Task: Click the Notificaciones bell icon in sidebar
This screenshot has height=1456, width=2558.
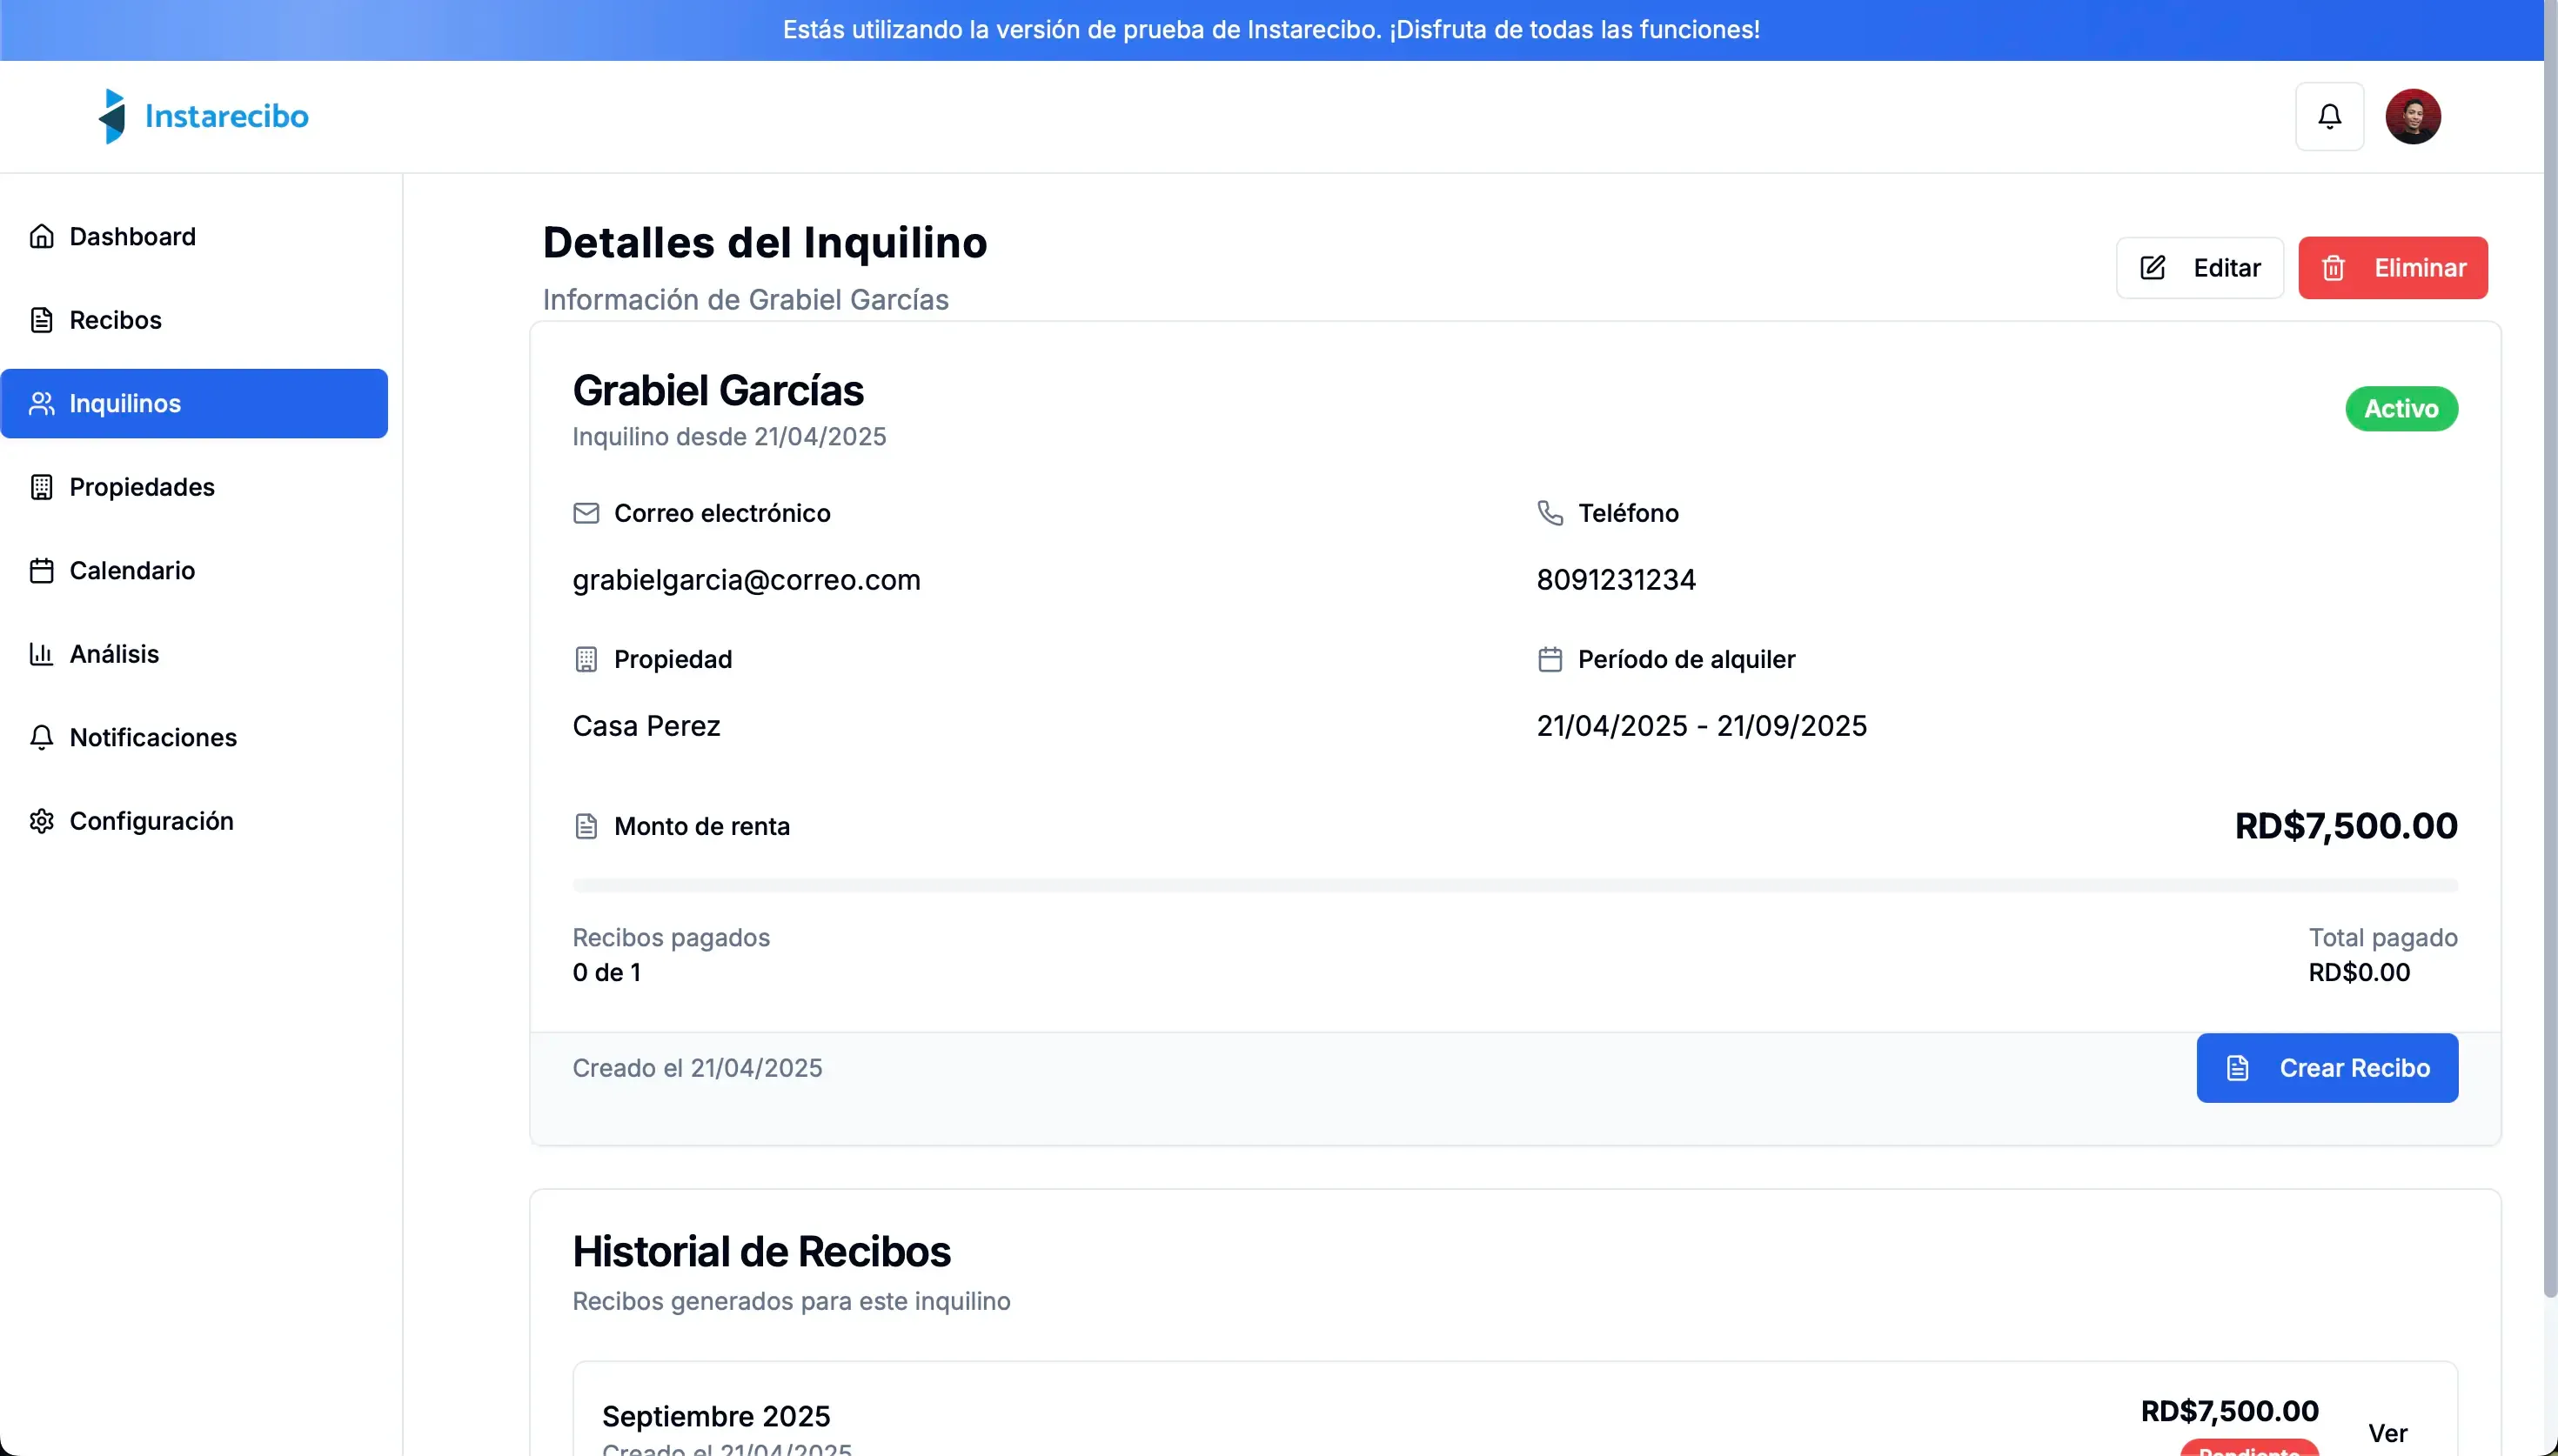Action: click(41, 737)
